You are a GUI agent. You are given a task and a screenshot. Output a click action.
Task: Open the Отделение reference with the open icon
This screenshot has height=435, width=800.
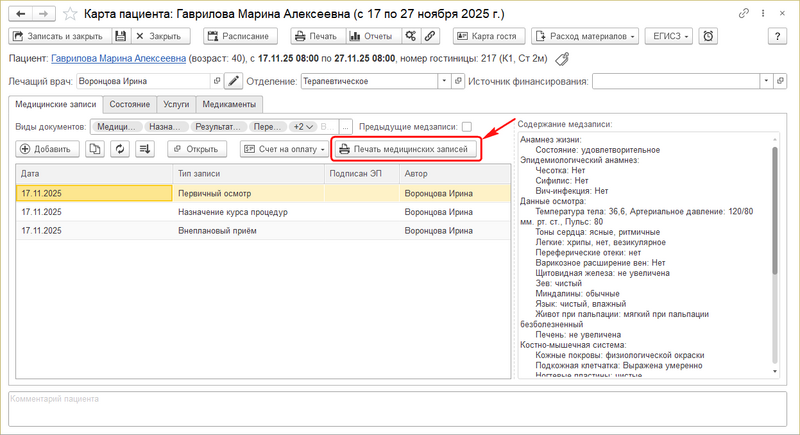pyautogui.click(x=458, y=81)
